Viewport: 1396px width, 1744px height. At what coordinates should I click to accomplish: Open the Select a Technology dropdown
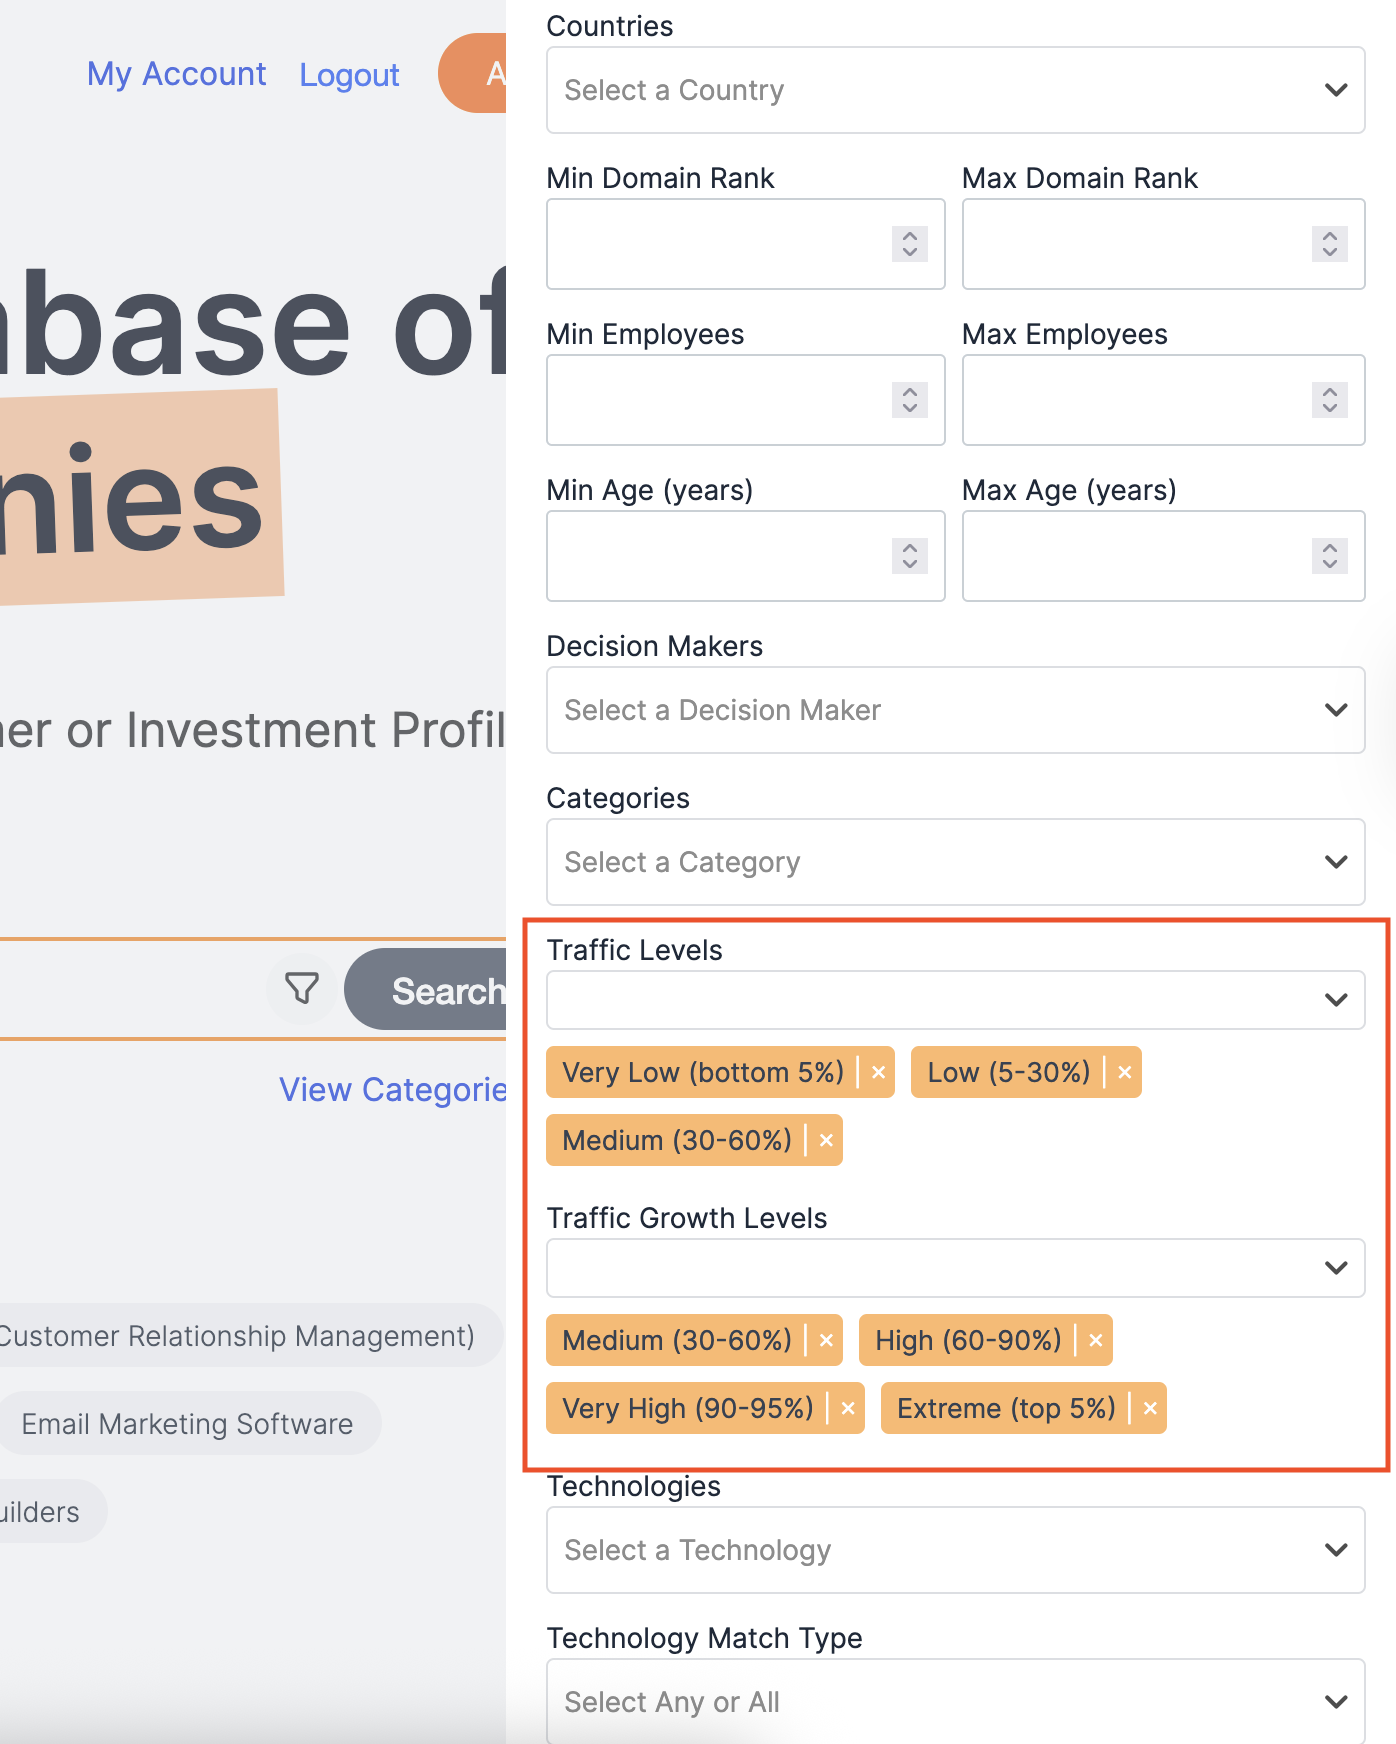(956, 1550)
